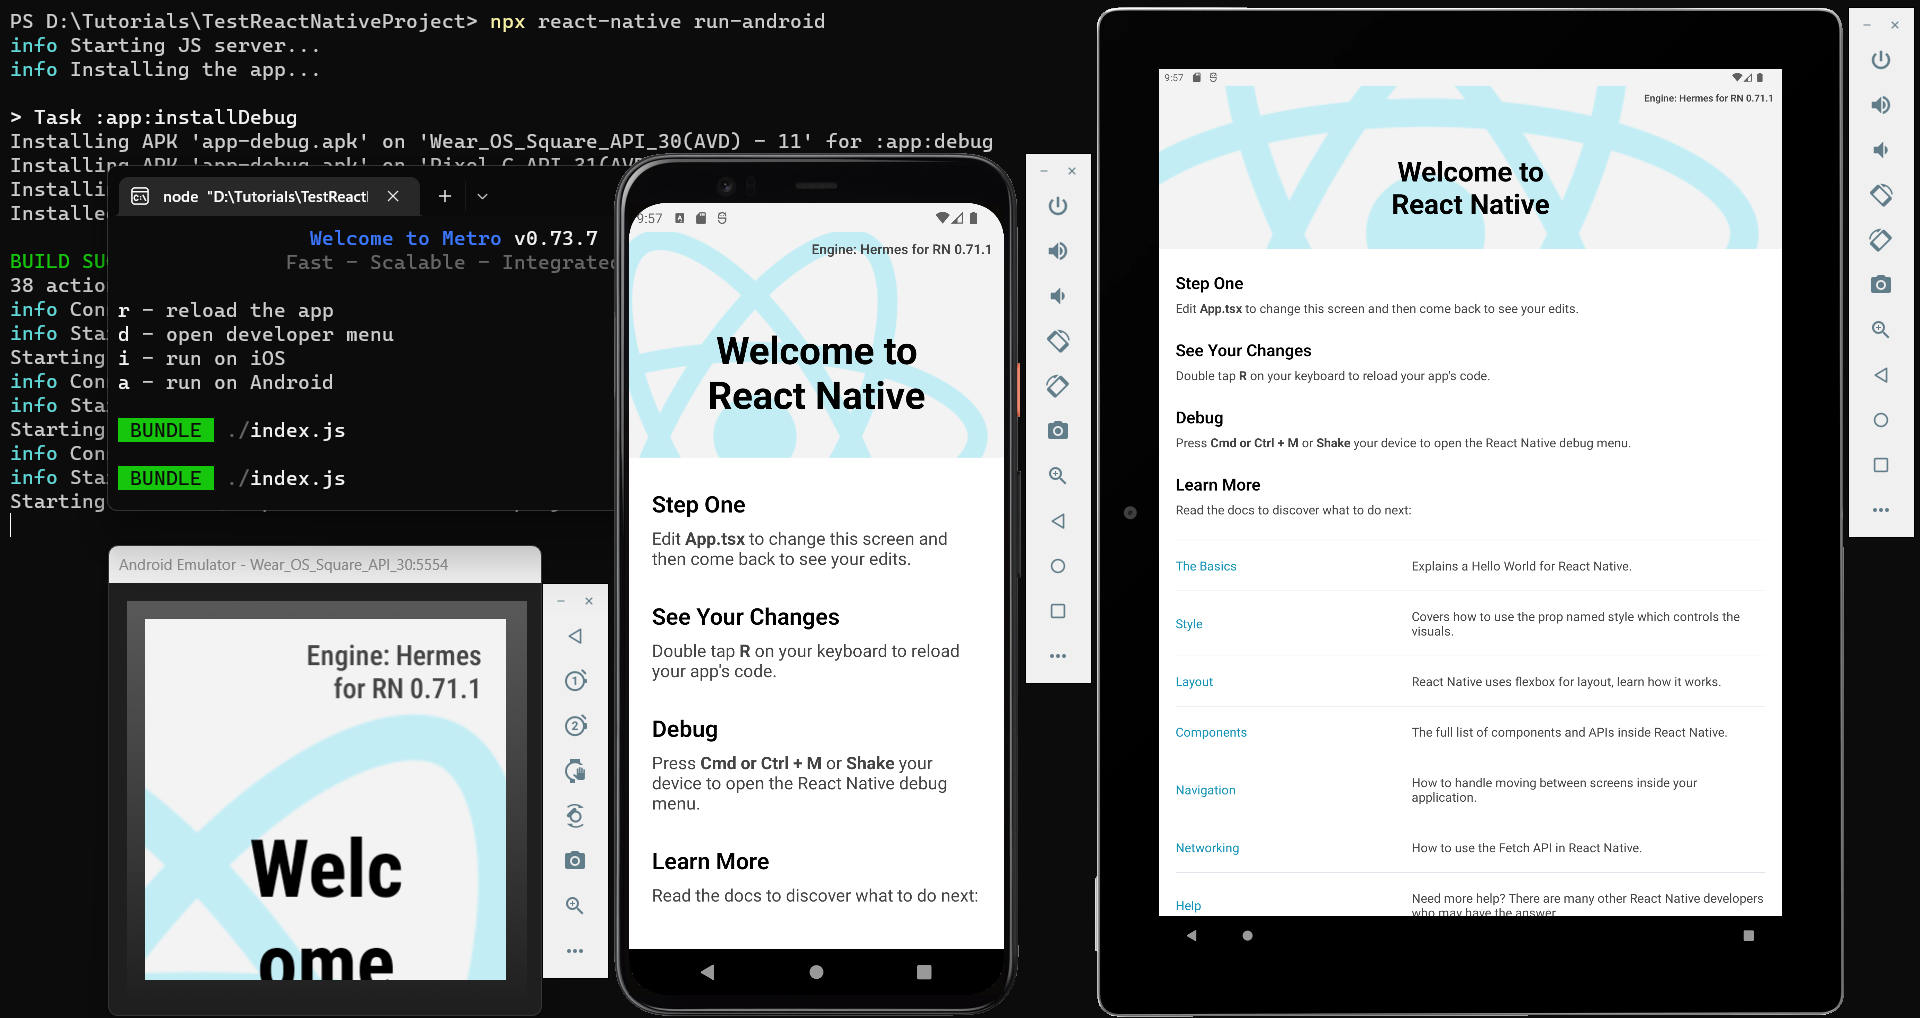This screenshot has height=1018, width=1920.
Task: Open Navigation link on tablet
Action: (x=1205, y=790)
